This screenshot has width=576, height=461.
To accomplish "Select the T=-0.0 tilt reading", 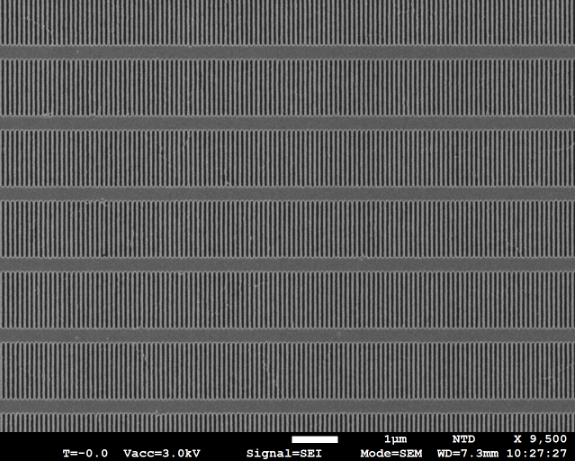I will tap(85, 453).
